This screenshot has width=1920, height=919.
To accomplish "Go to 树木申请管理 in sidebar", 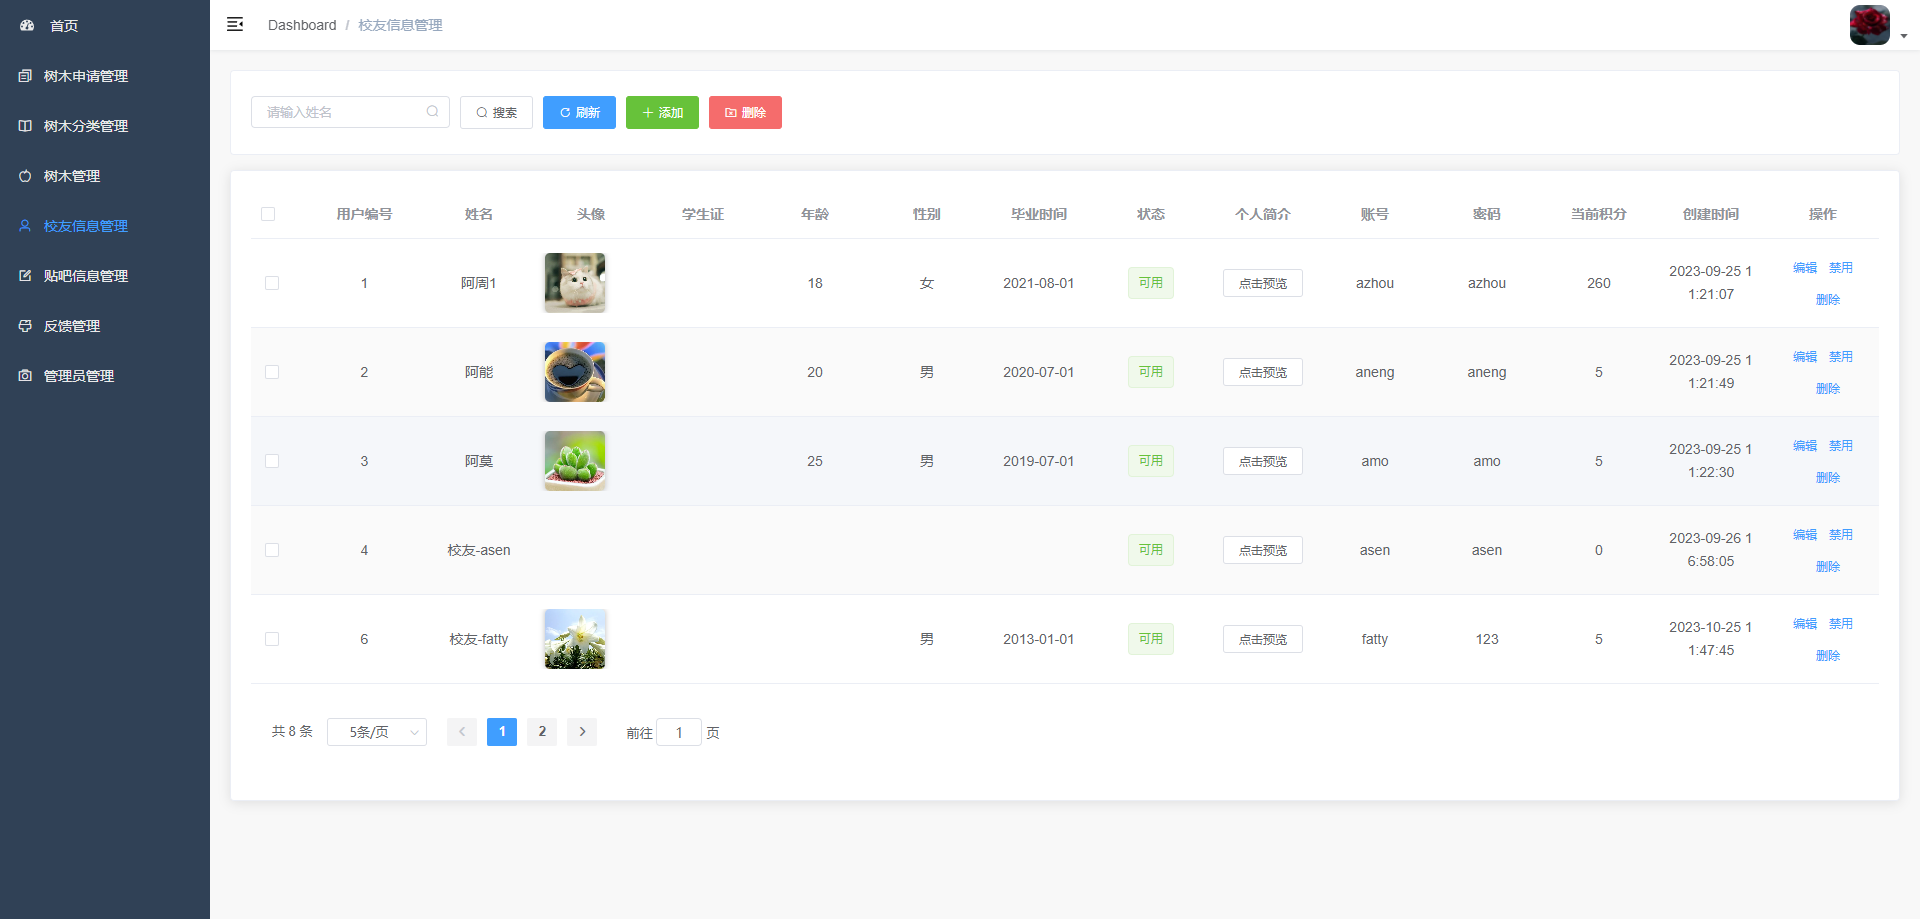I will pos(85,76).
